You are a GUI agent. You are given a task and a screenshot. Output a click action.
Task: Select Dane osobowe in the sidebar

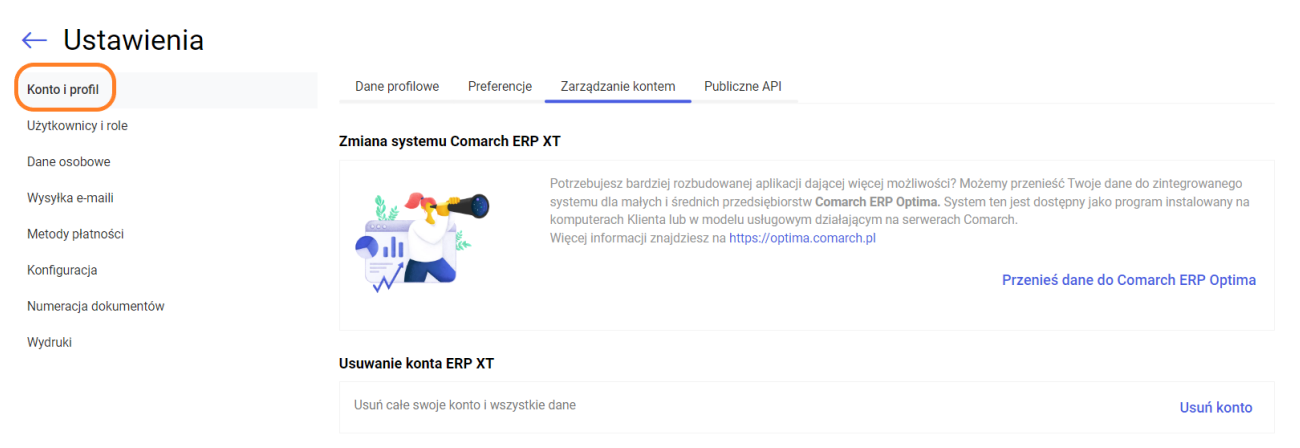click(68, 162)
